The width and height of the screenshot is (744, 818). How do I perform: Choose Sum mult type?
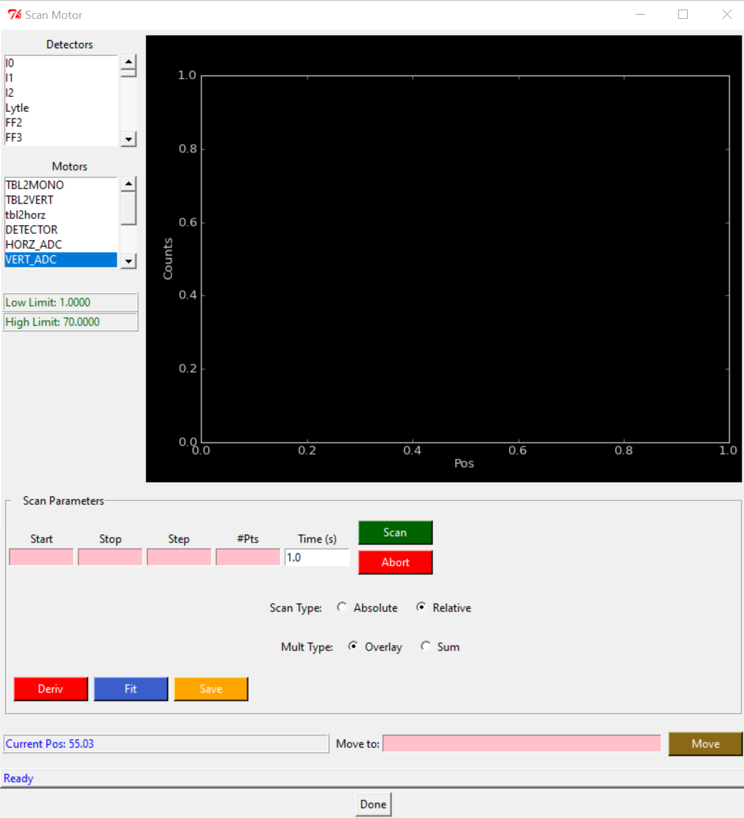[426, 647]
